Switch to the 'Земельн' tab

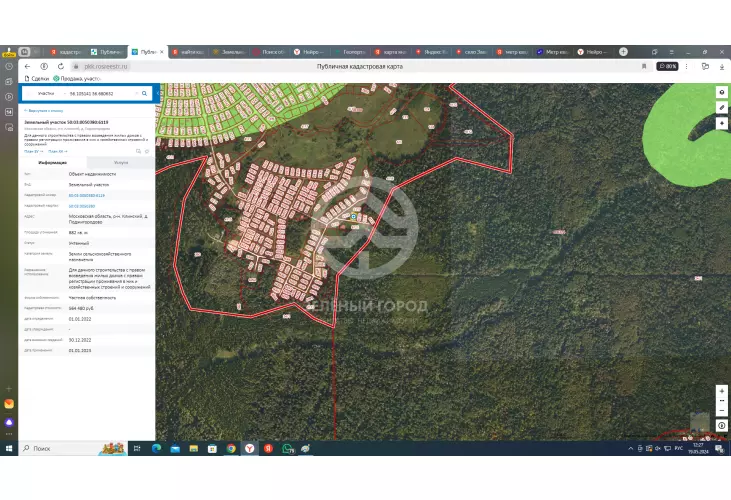pyautogui.click(x=229, y=52)
